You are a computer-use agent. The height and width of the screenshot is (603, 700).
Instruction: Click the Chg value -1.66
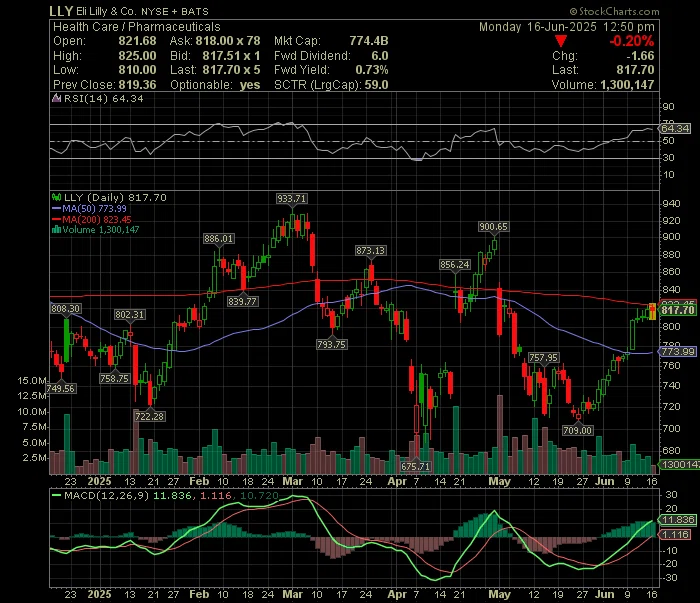coord(640,56)
